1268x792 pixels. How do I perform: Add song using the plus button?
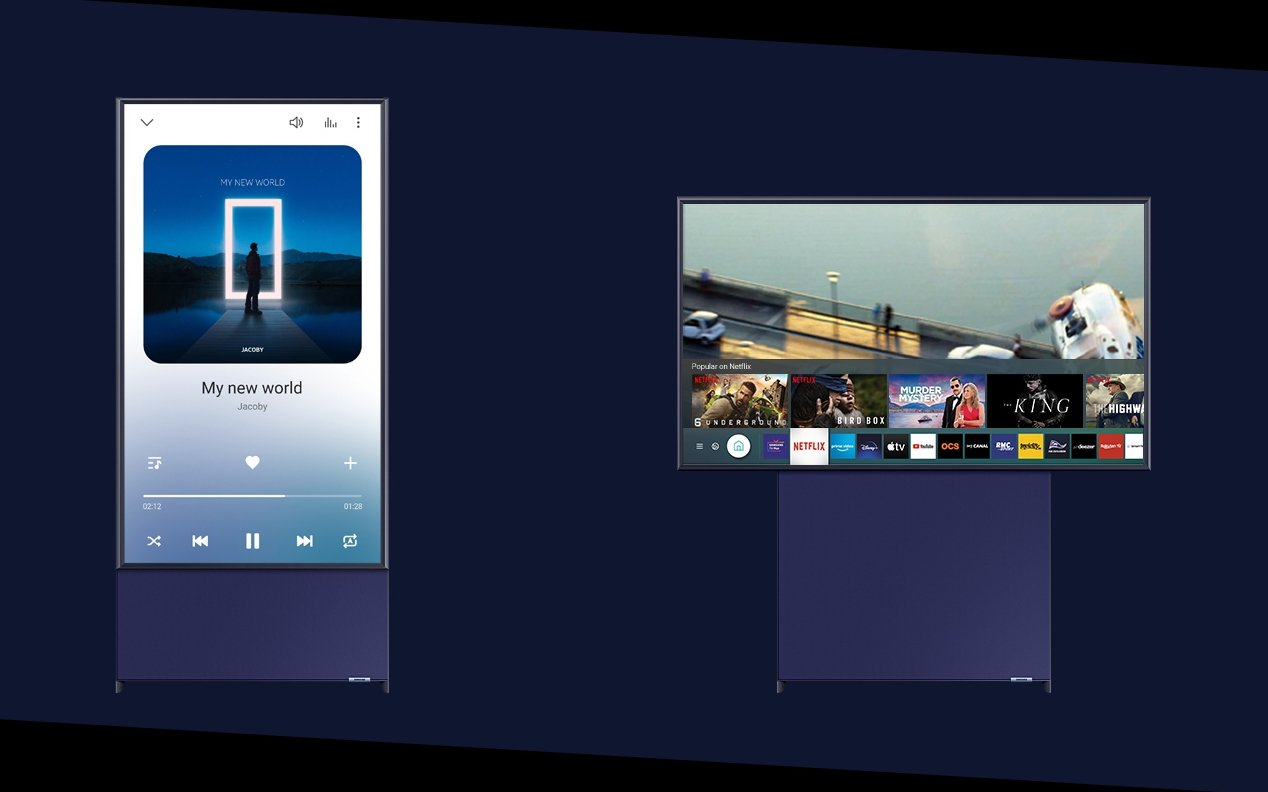pyautogui.click(x=350, y=463)
